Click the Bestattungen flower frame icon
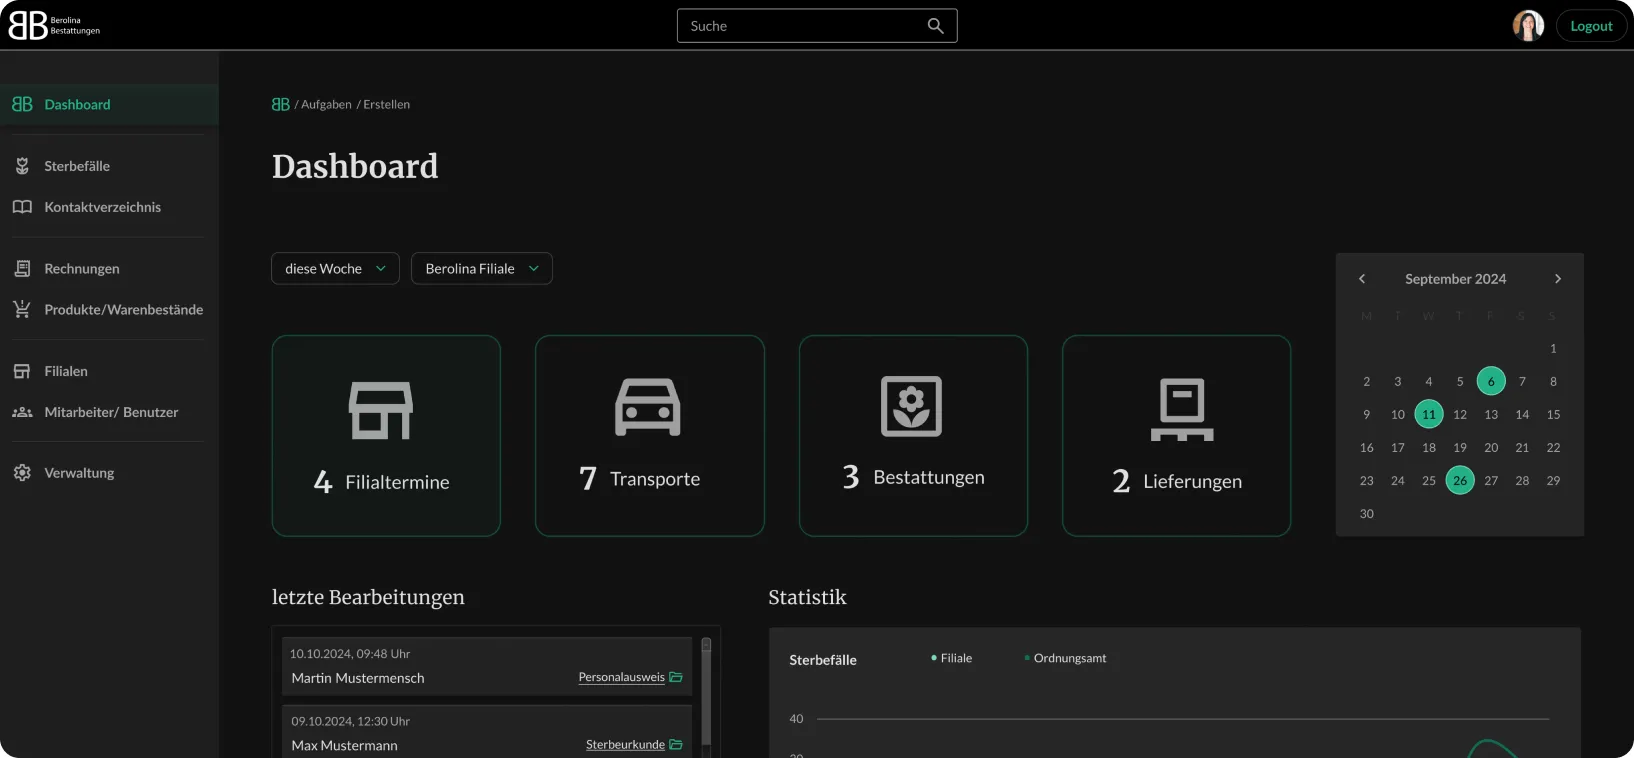Image resolution: width=1634 pixels, height=758 pixels. click(x=911, y=406)
